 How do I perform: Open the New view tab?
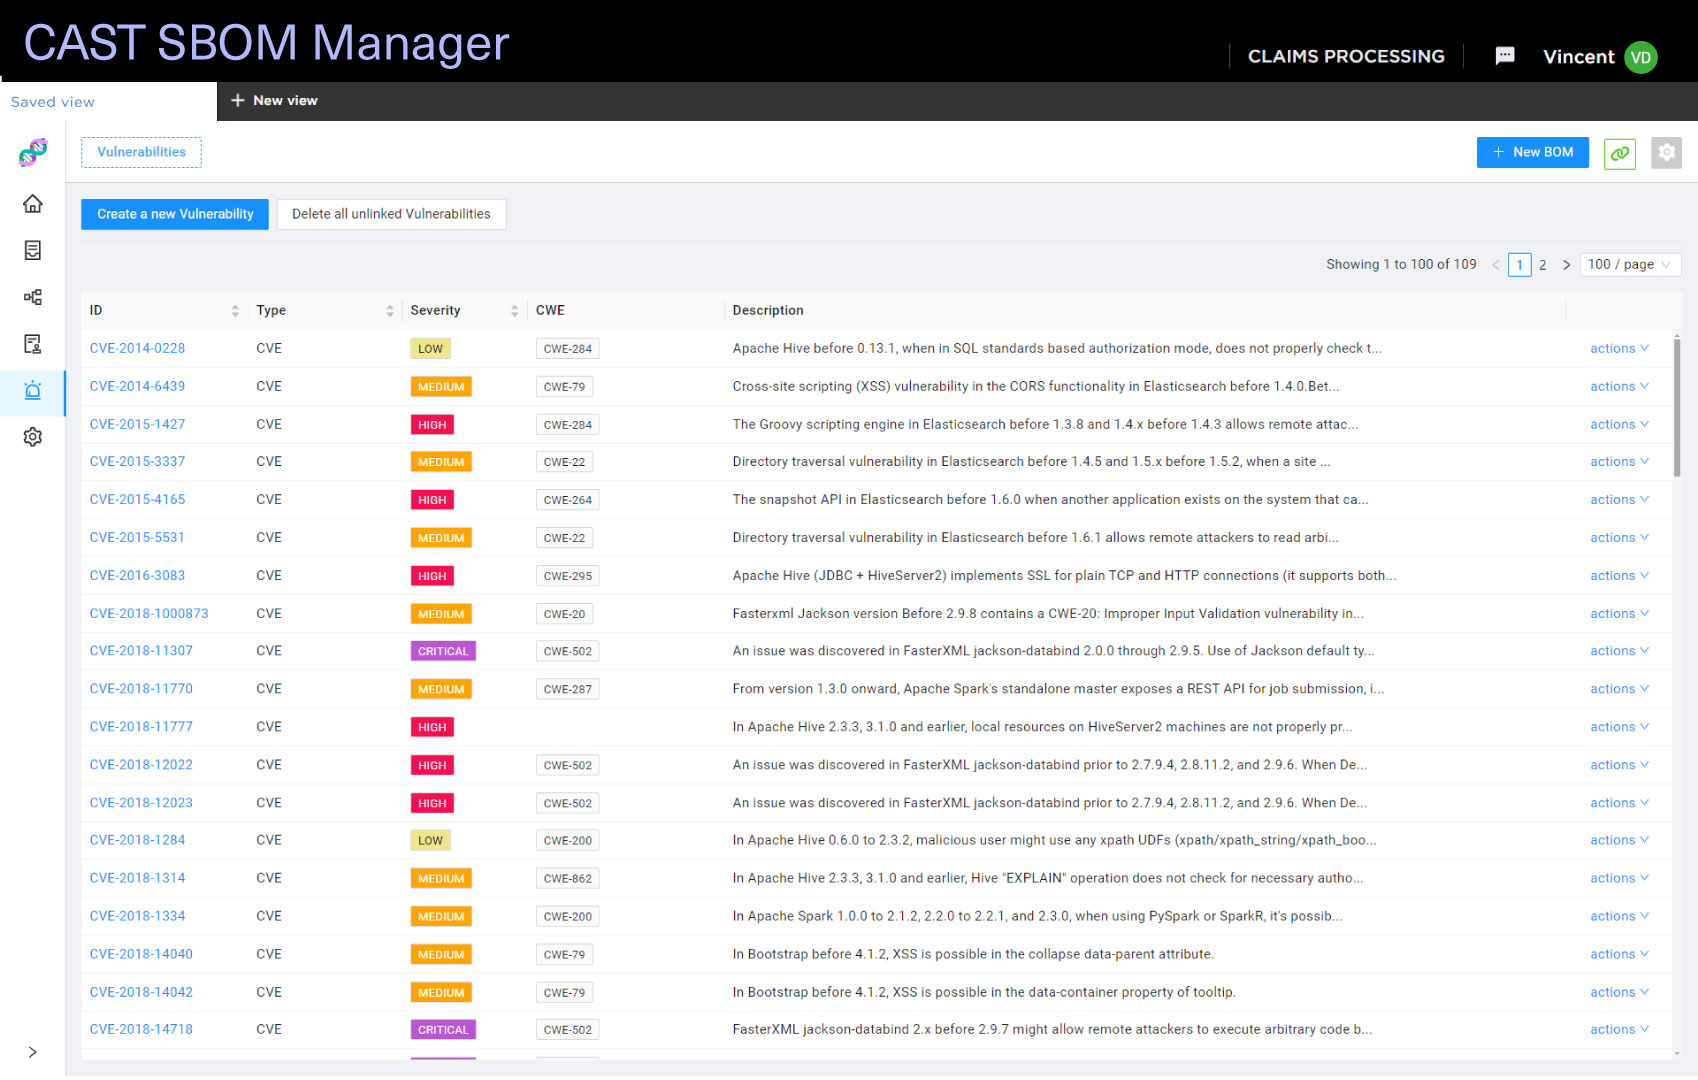pyautogui.click(x=275, y=101)
